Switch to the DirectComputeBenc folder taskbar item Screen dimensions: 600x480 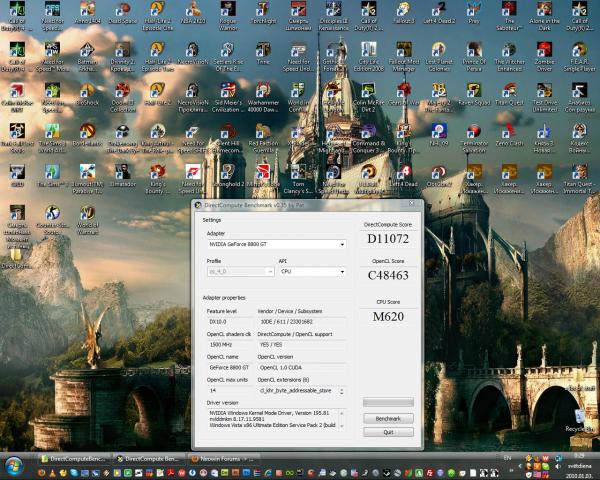(x=75, y=459)
